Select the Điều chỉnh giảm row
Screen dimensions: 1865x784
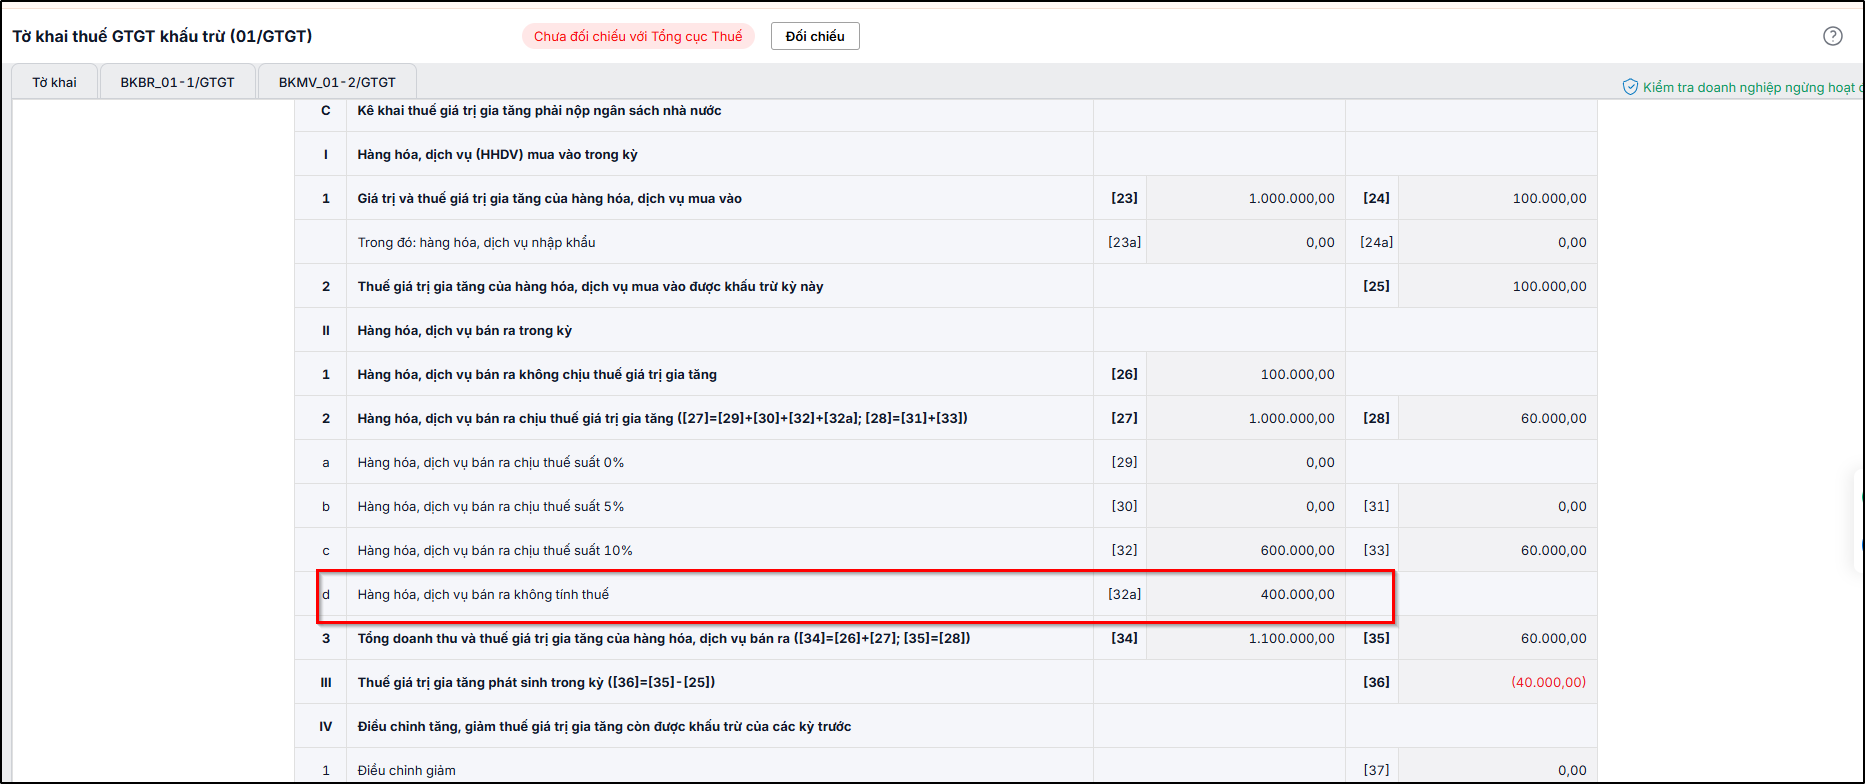pos(945,767)
